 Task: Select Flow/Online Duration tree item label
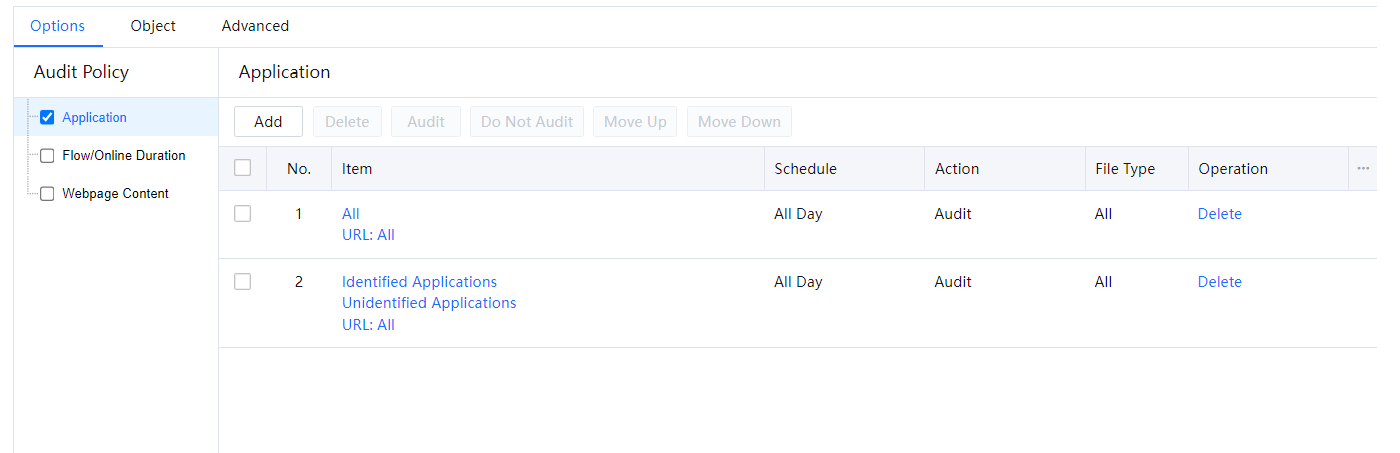[x=123, y=156]
